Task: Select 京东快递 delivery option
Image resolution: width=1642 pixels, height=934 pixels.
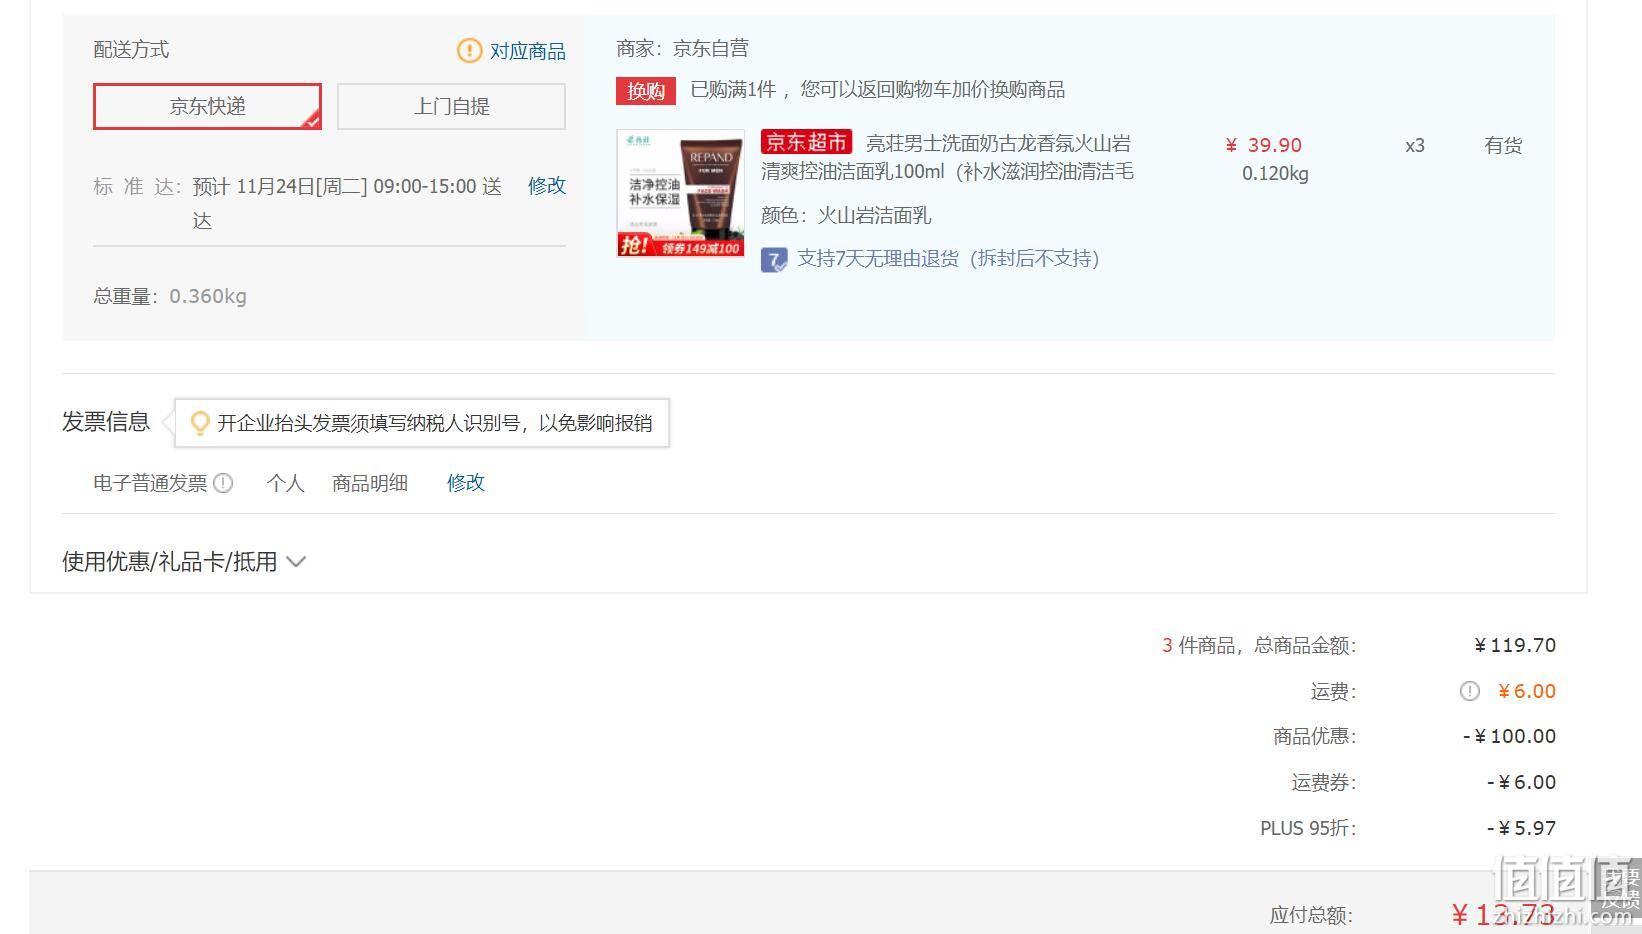Action: (x=207, y=106)
